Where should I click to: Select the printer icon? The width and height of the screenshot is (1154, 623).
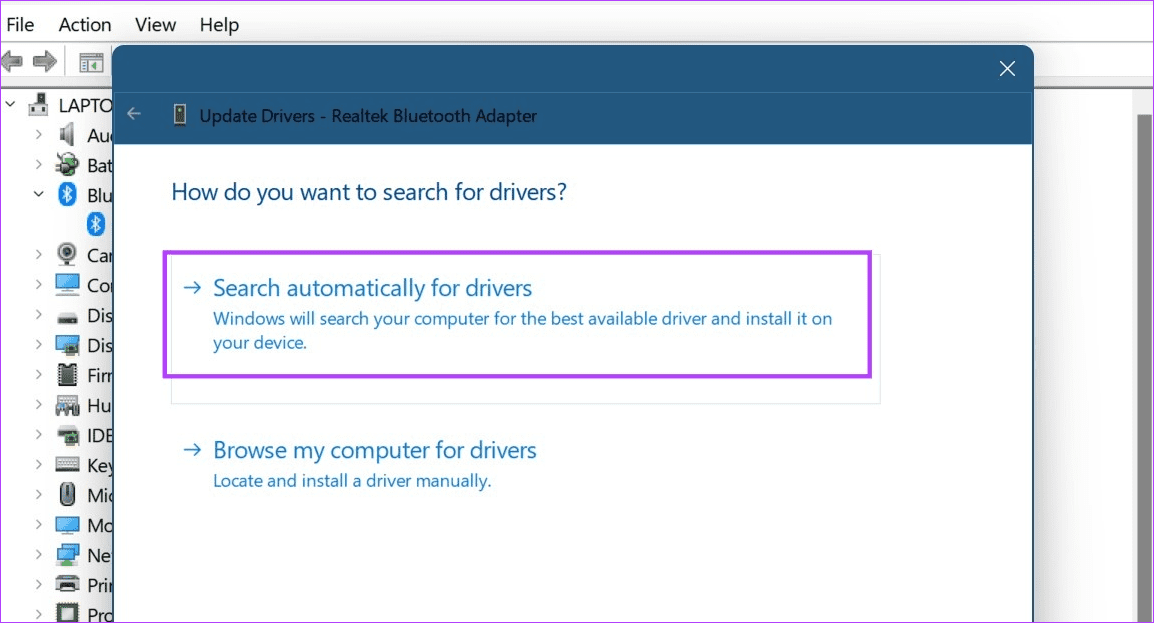click(x=67, y=585)
